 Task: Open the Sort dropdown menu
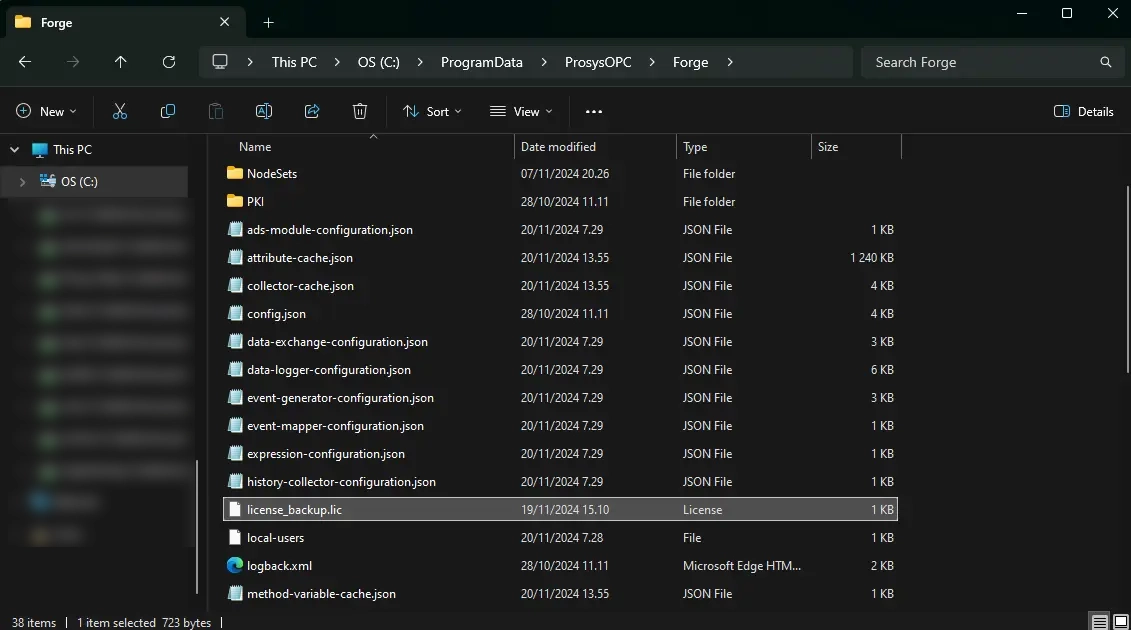[x=432, y=111]
